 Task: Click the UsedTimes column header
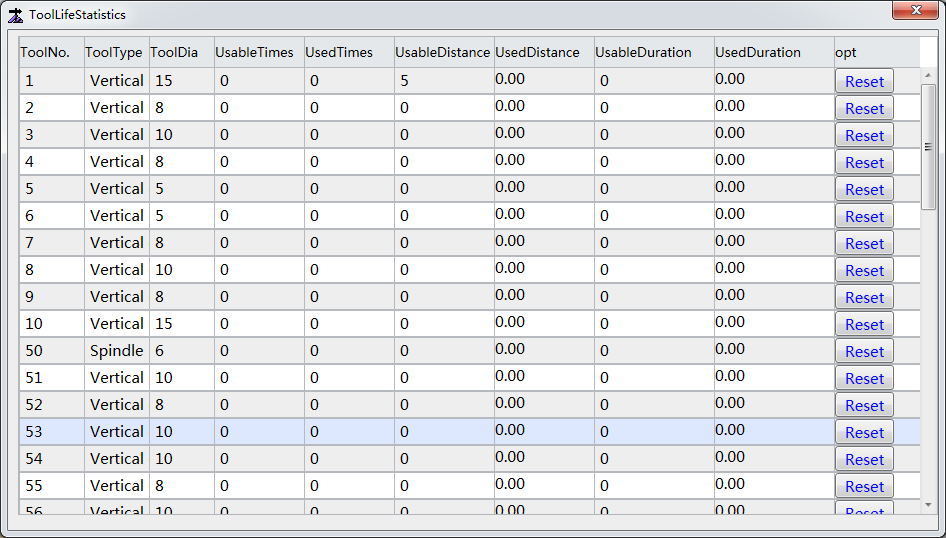pos(349,52)
